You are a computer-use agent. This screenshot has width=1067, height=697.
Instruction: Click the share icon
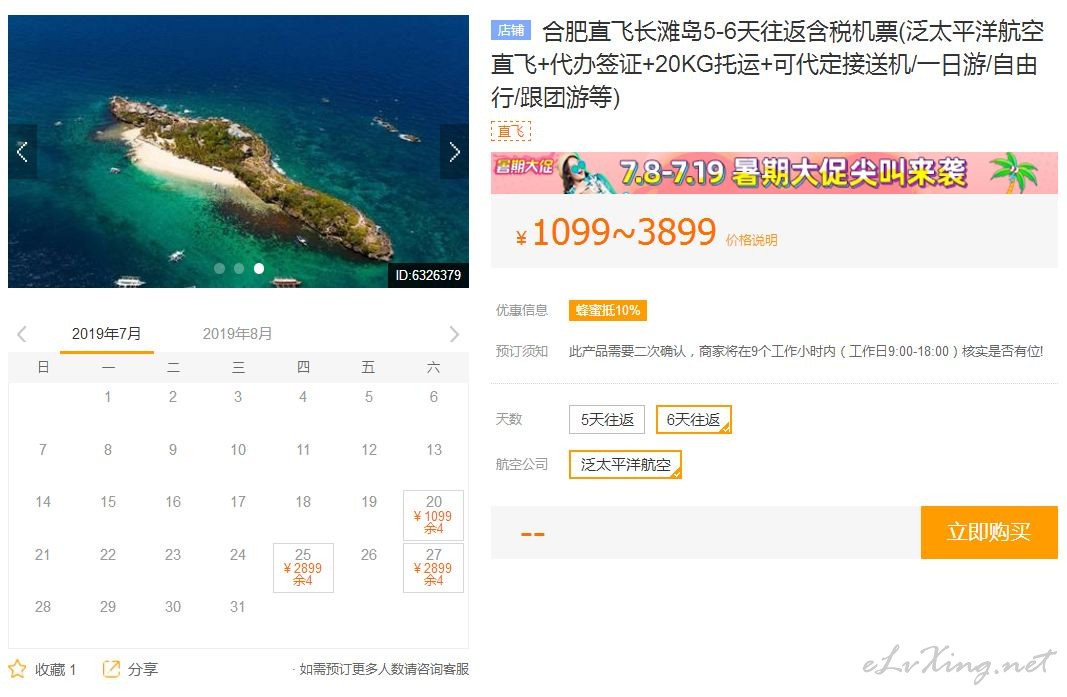(111, 669)
